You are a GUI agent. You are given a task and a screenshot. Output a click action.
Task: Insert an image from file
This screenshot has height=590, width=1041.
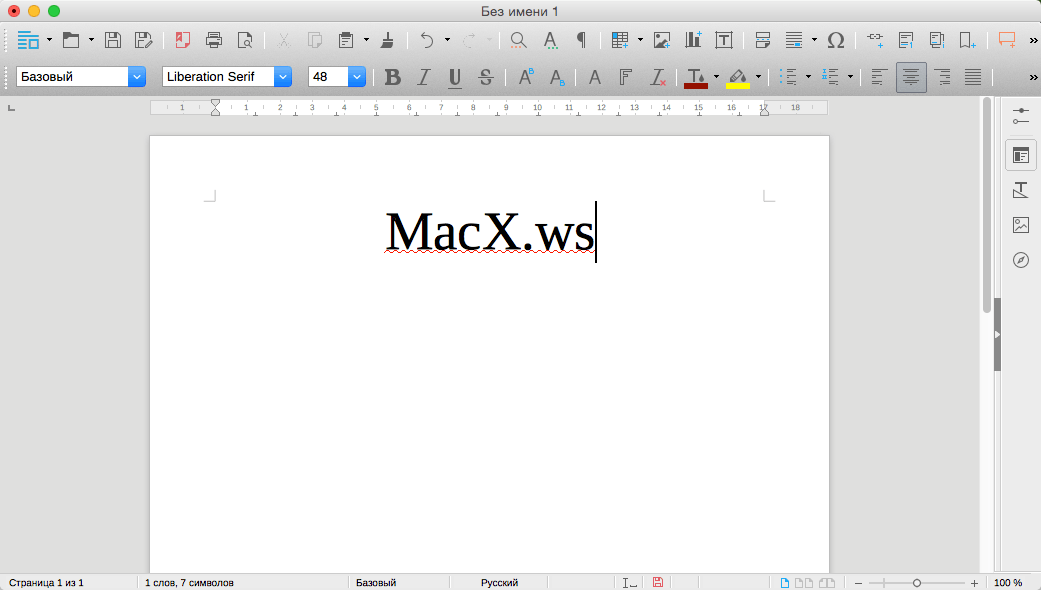(x=662, y=40)
